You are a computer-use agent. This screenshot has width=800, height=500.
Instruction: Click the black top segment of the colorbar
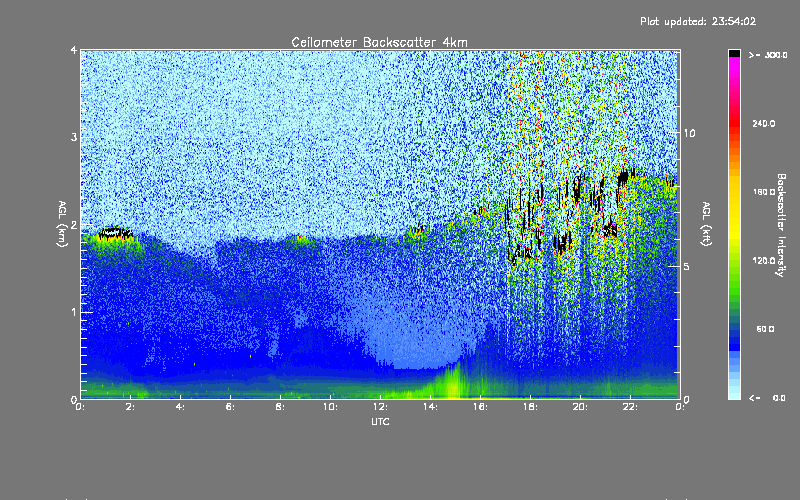coord(734,53)
